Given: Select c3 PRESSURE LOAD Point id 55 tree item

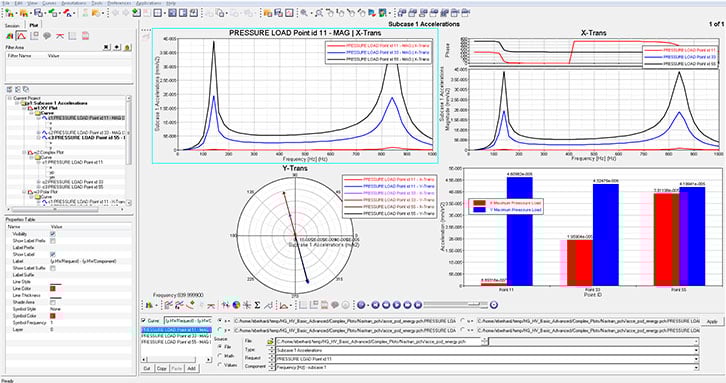Looking at the screenshot, I should [x=87, y=138].
